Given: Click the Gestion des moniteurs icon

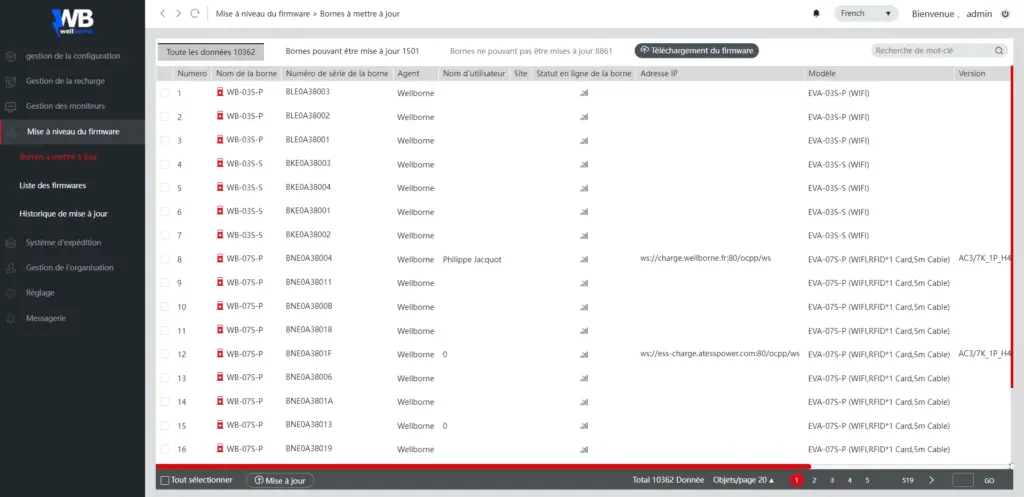Looking at the screenshot, I should [x=10, y=106].
